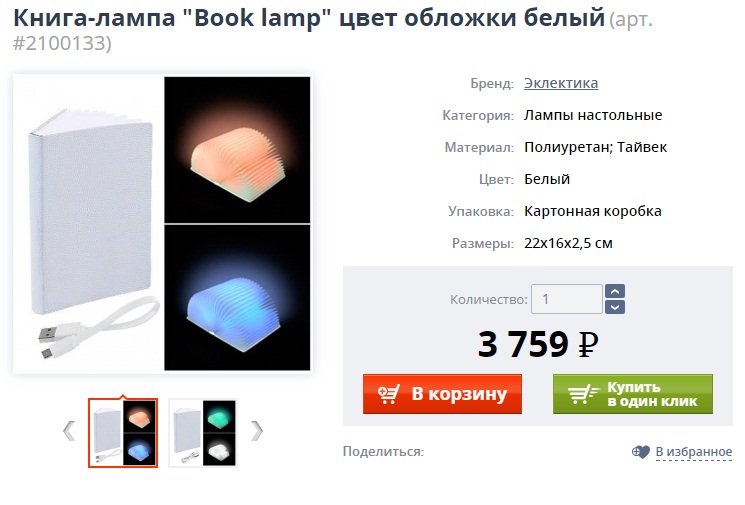
Task: Add the item with В корзину button
Action: click(442, 394)
